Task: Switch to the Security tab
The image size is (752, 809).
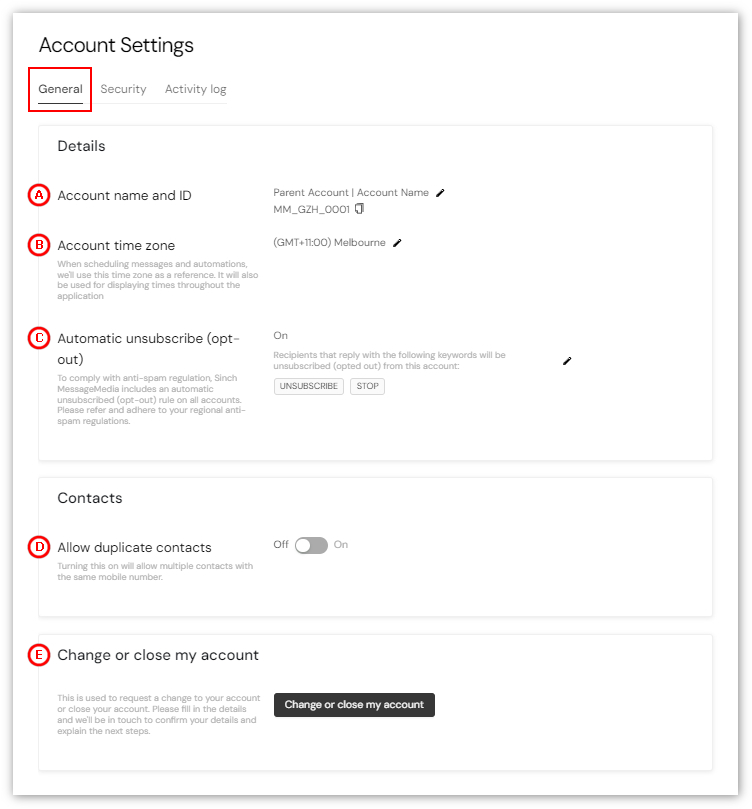Action: click(x=123, y=89)
